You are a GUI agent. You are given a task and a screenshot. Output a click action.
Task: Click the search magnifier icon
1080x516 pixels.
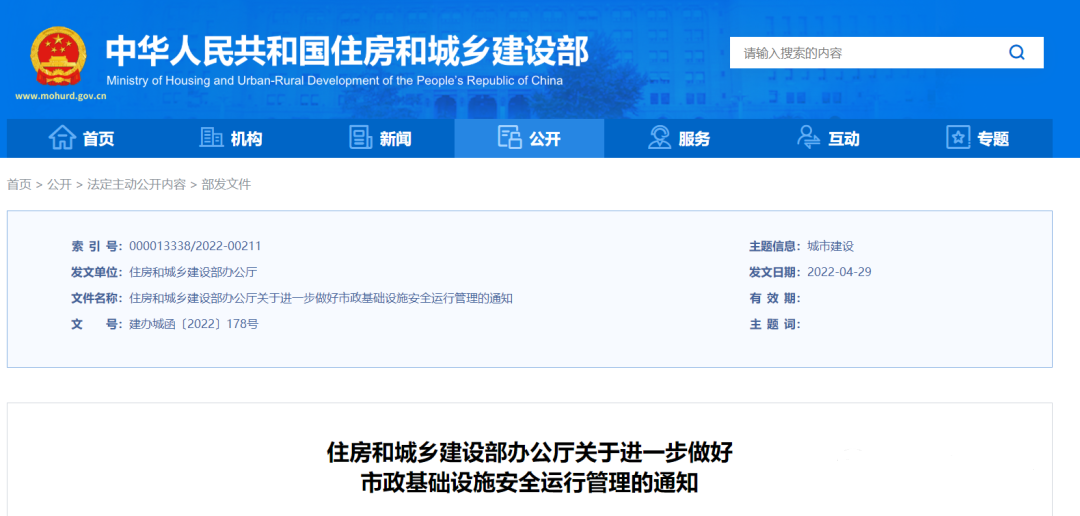click(x=1017, y=52)
